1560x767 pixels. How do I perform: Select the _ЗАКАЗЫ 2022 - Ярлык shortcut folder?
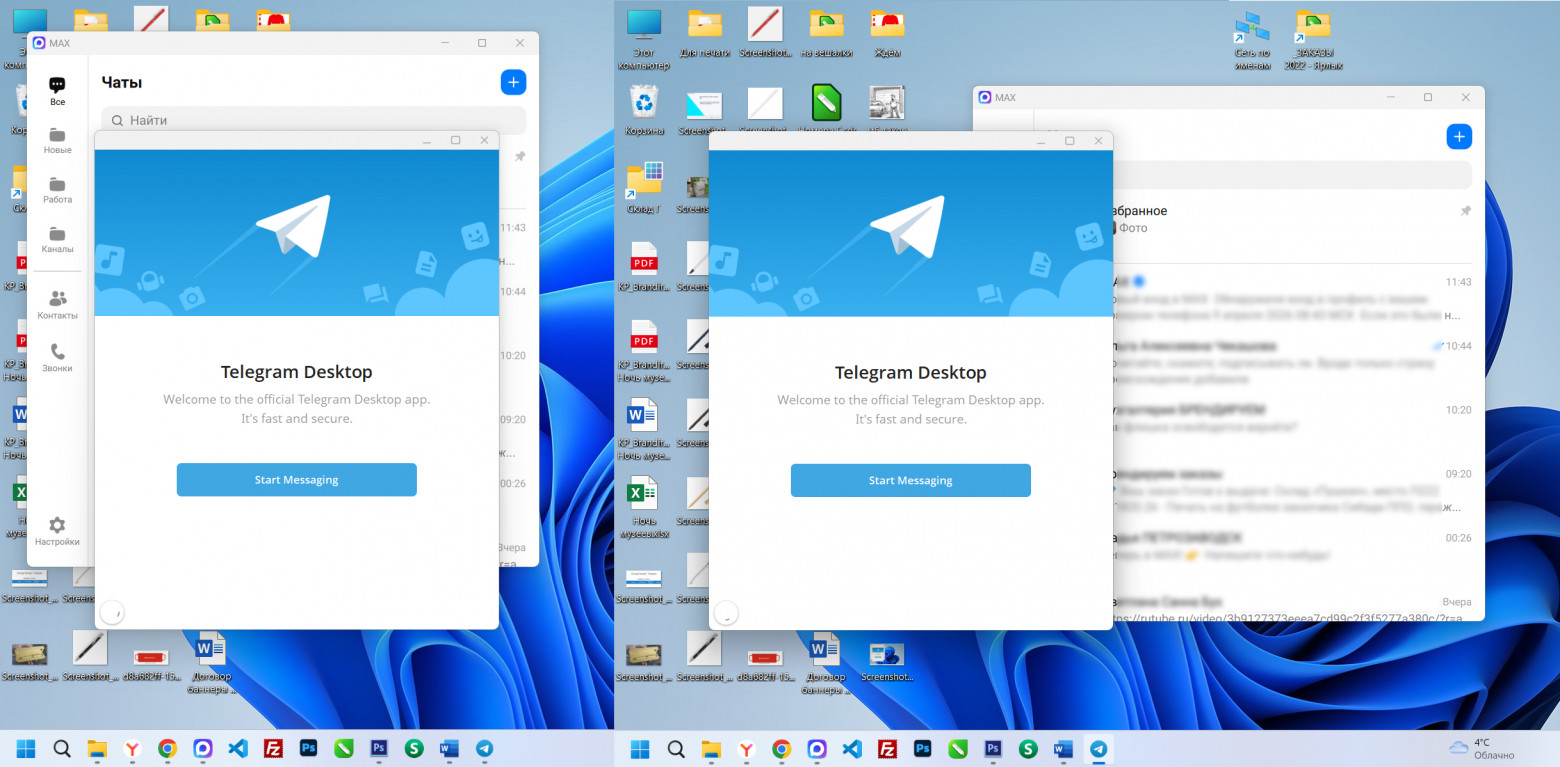coord(1313,39)
